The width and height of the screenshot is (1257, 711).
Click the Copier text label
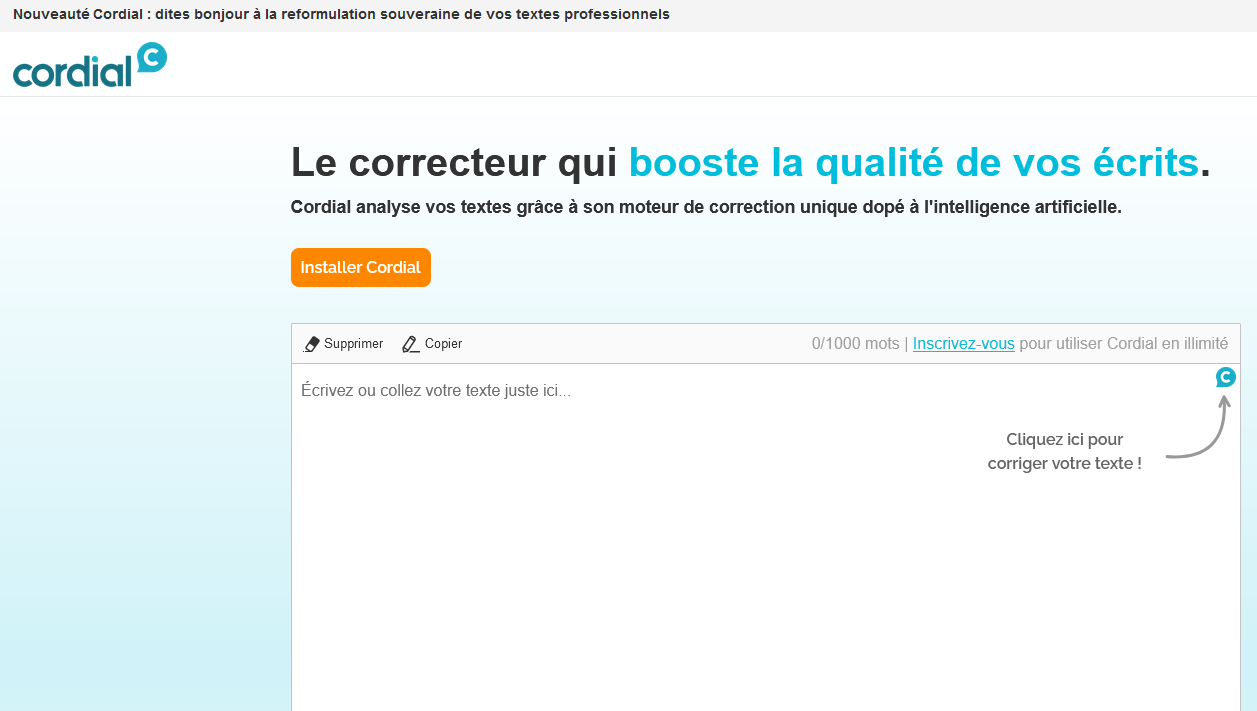443,343
